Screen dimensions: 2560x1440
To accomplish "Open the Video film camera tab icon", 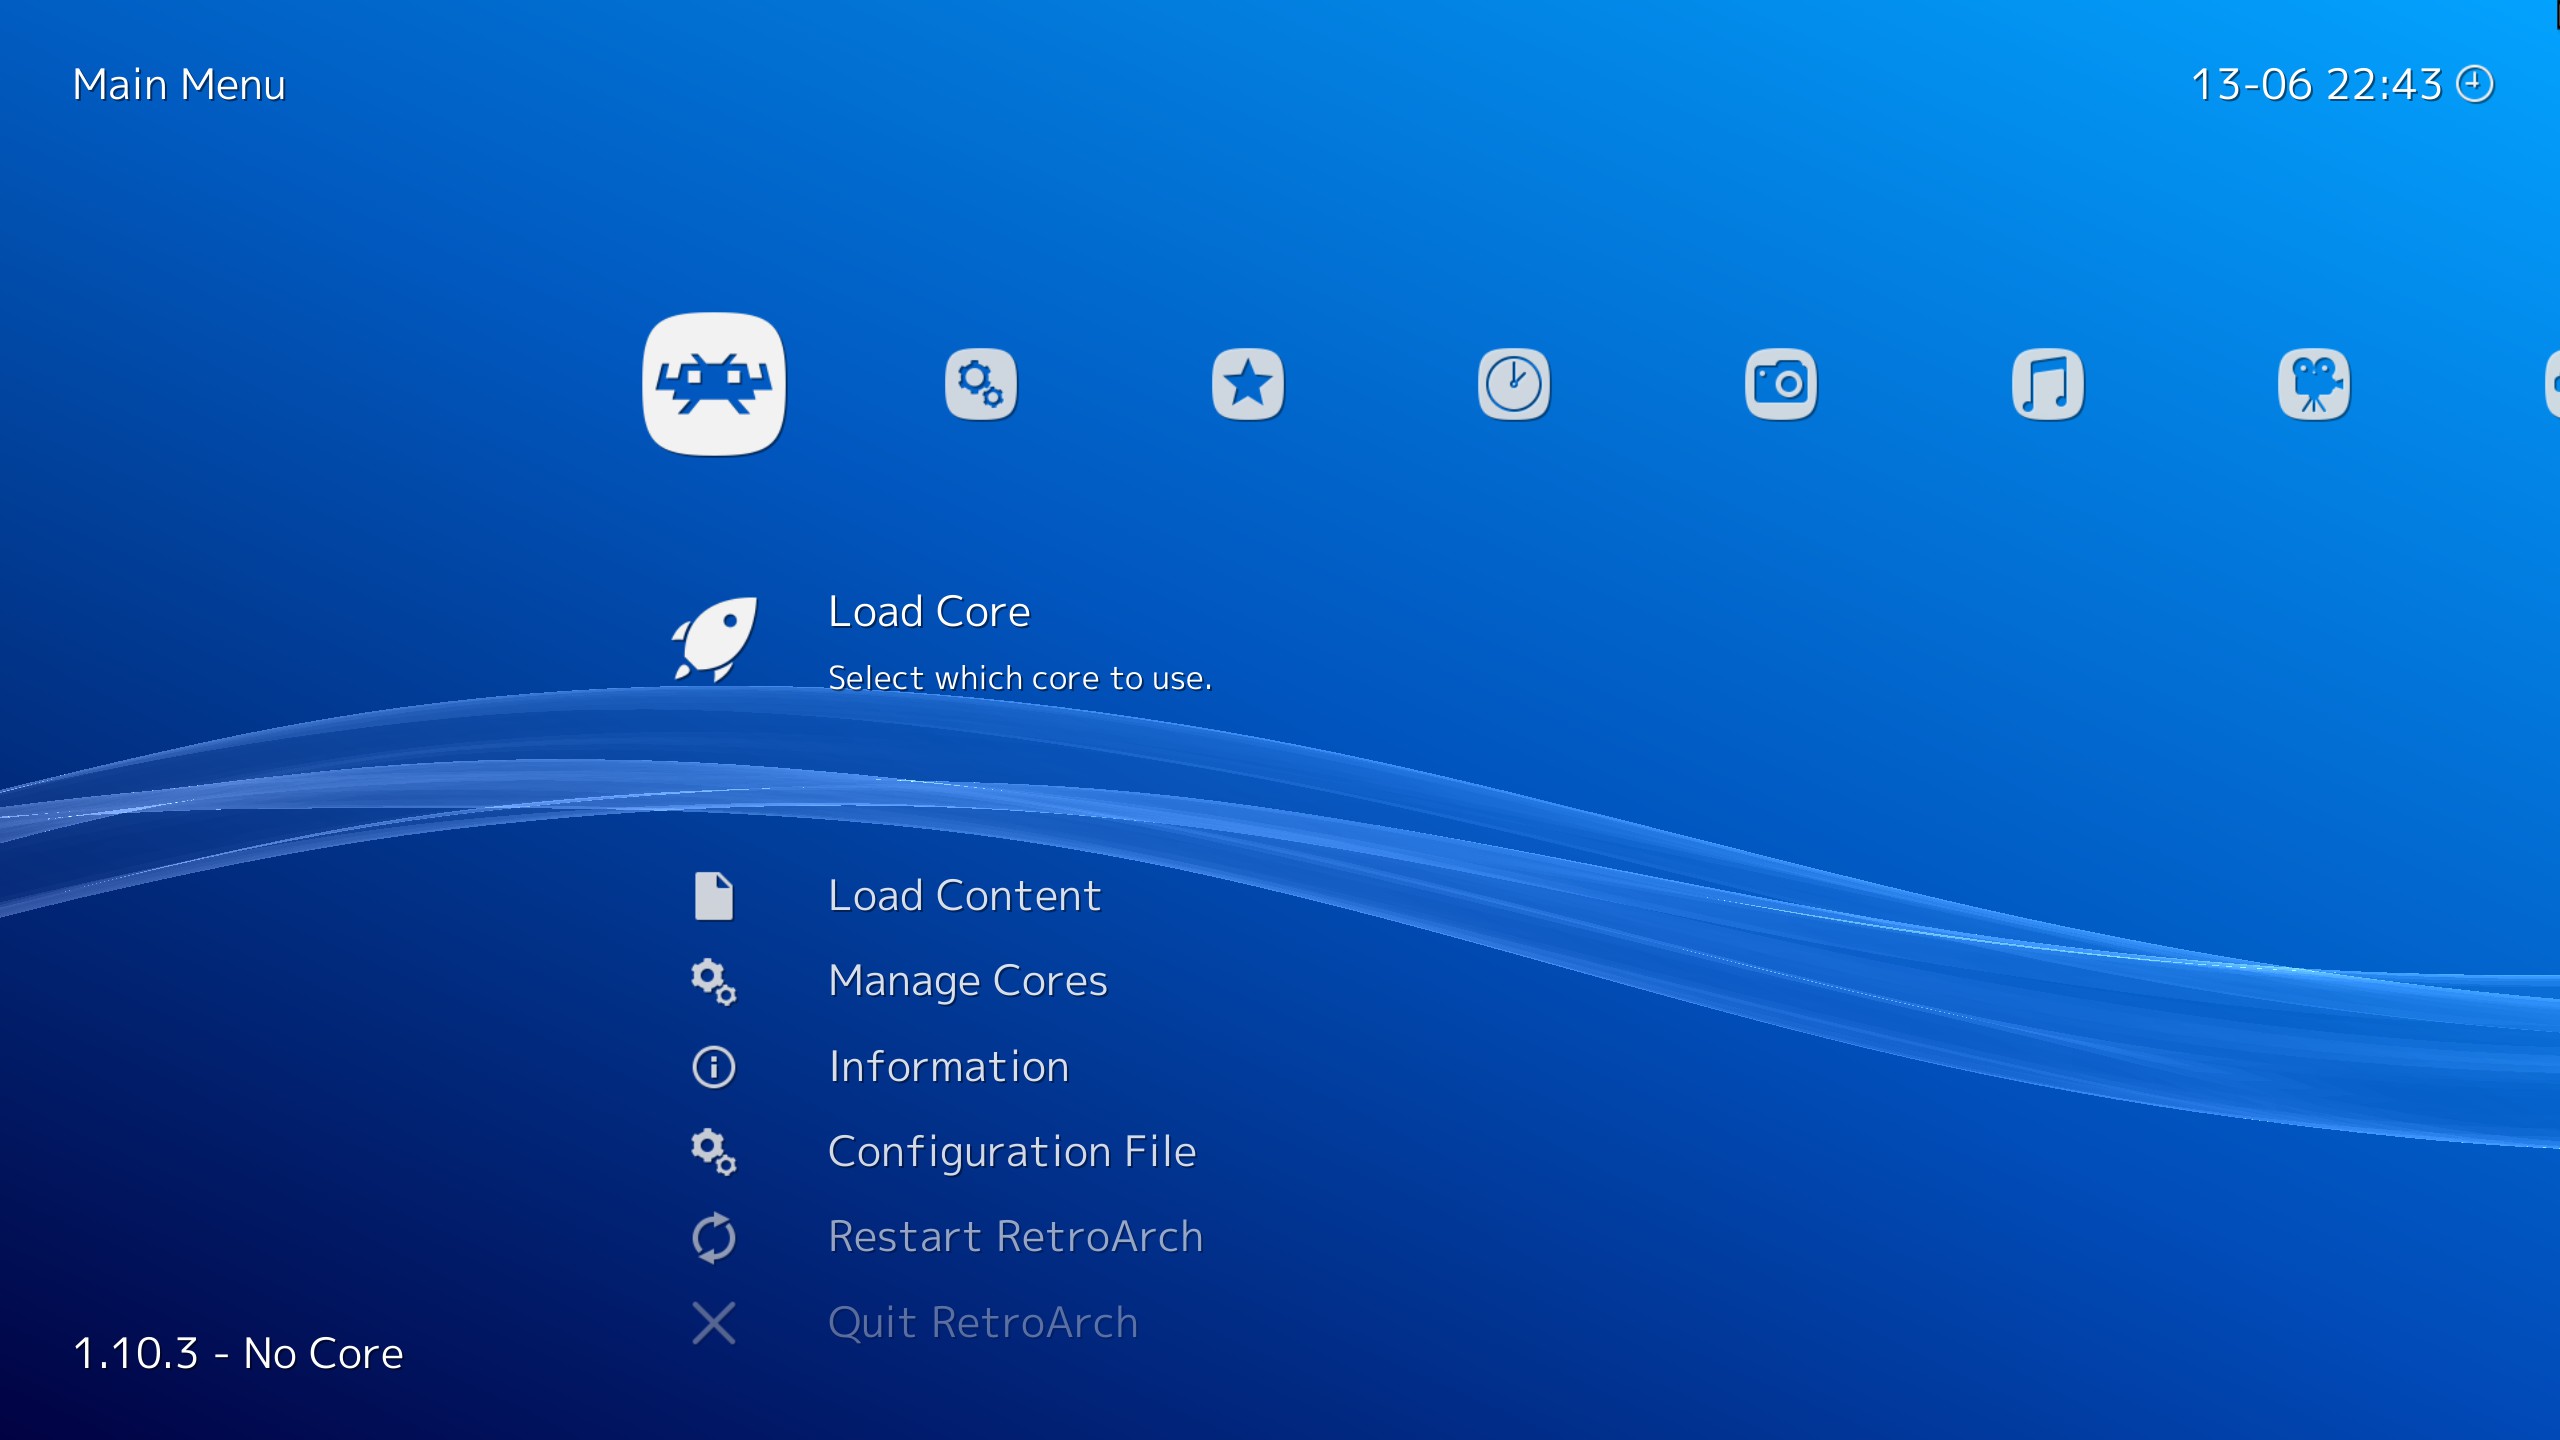I will pos(2313,384).
